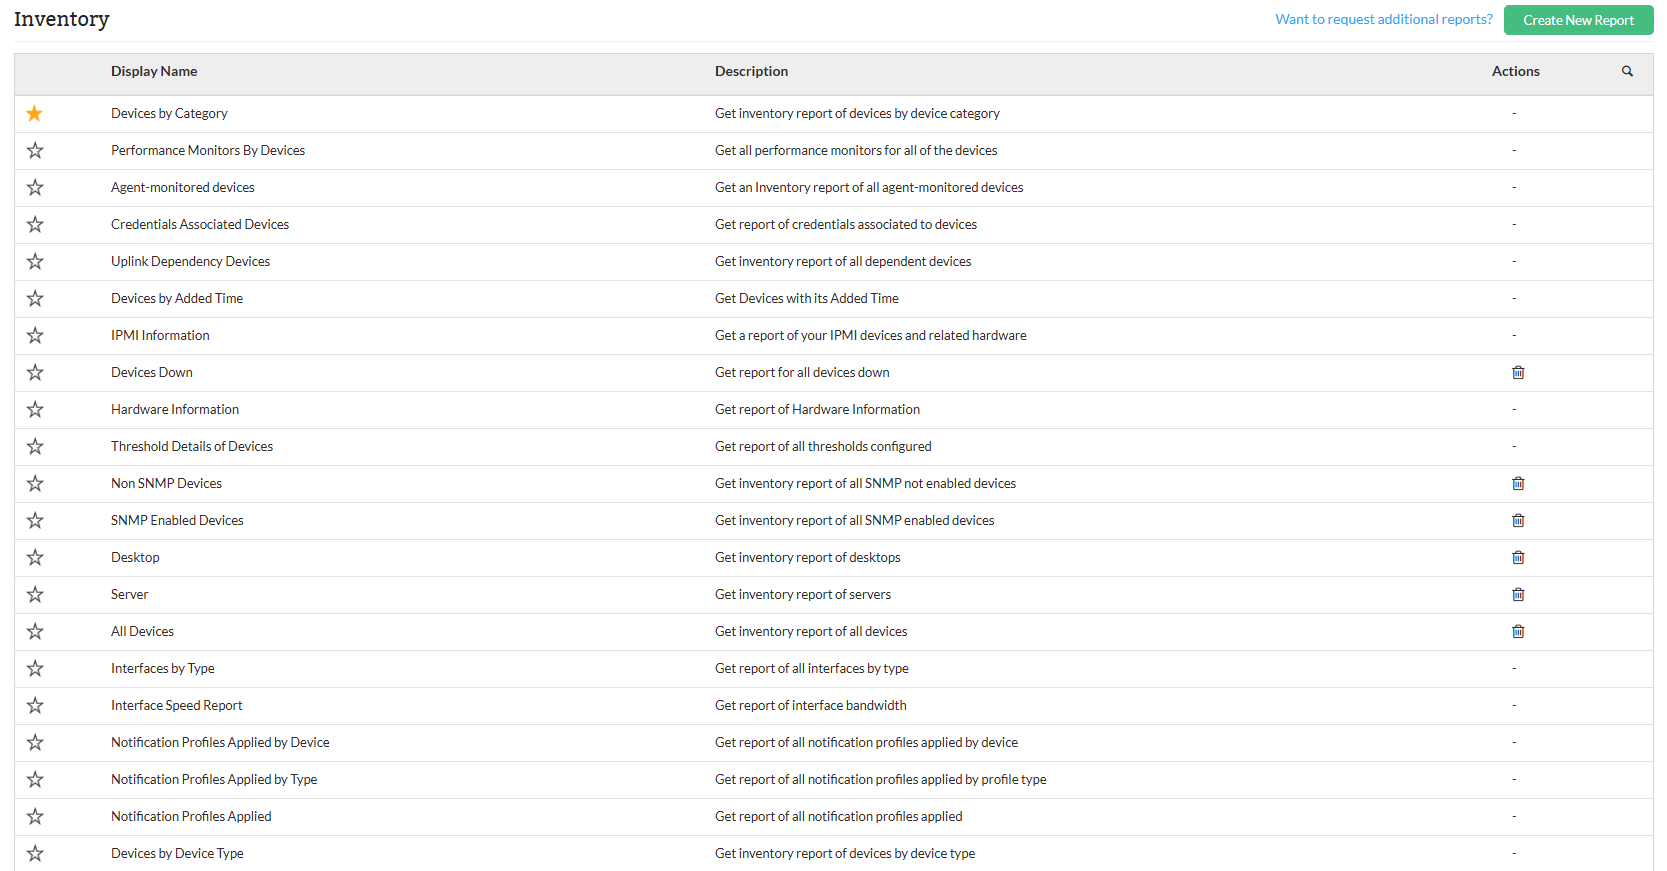Open 'Want to request additional reports?' link
The width and height of the screenshot is (1667, 871).
[1383, 19]
